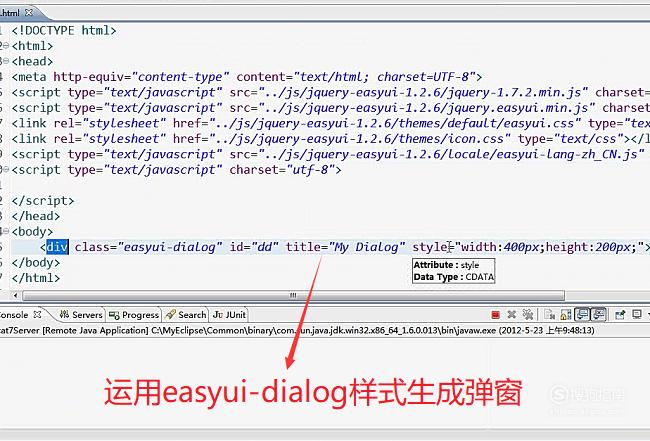
Task: Click the </script> closing tag line
Action: [x=43, y=201]
